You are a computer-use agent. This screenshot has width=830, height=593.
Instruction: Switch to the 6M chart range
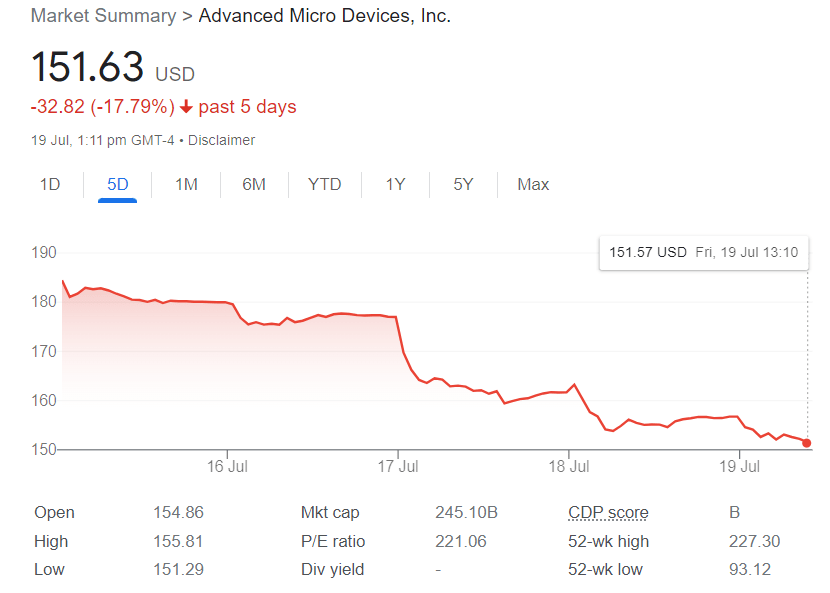click(x=254, y=184)
